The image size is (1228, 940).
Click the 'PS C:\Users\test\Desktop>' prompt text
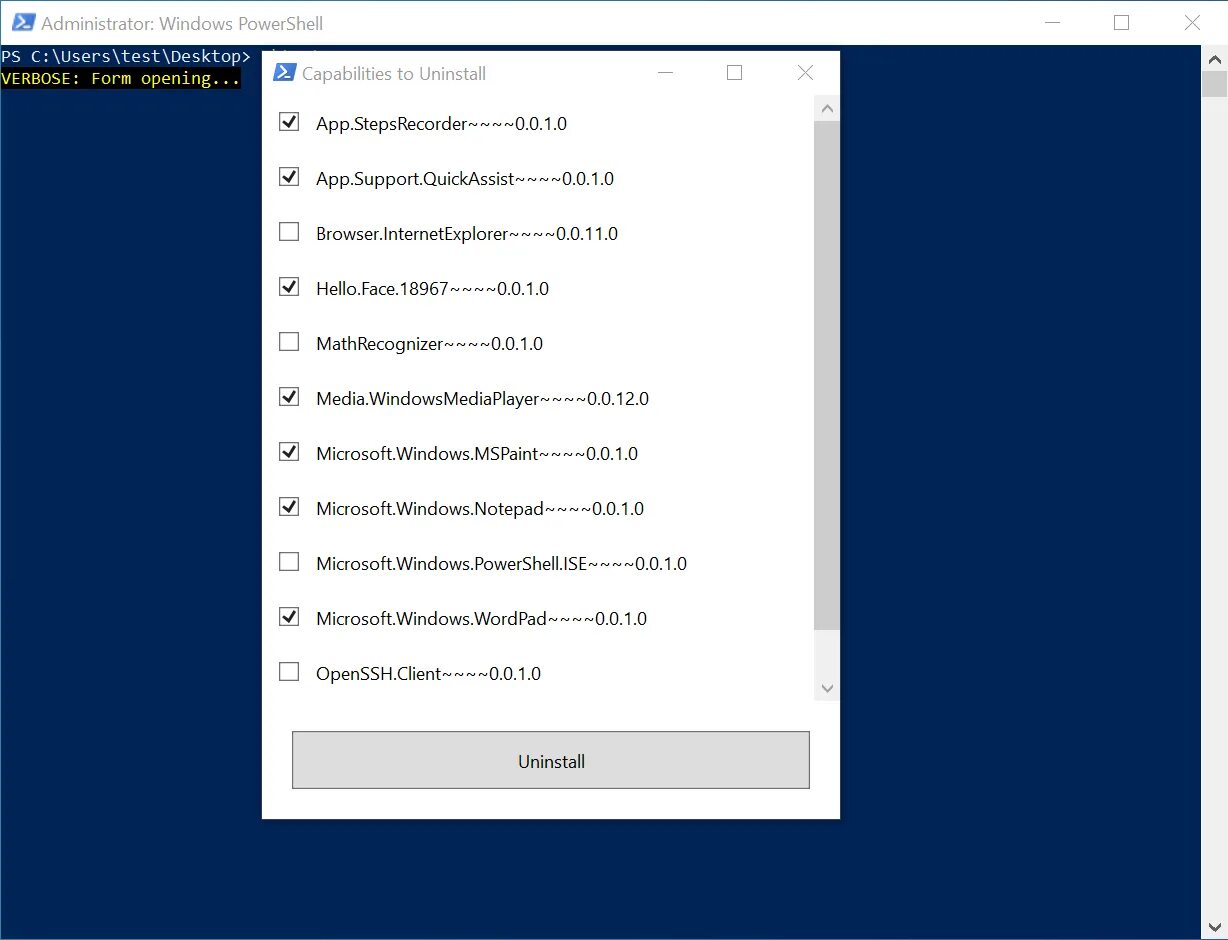click(126, 56)
